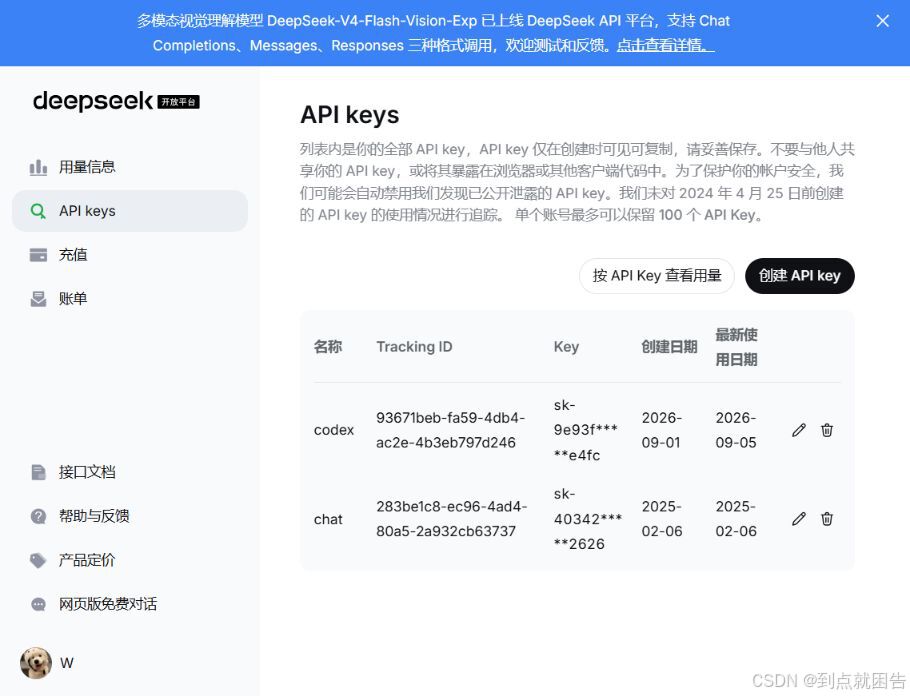Click the account name W

tap(67, 663)
